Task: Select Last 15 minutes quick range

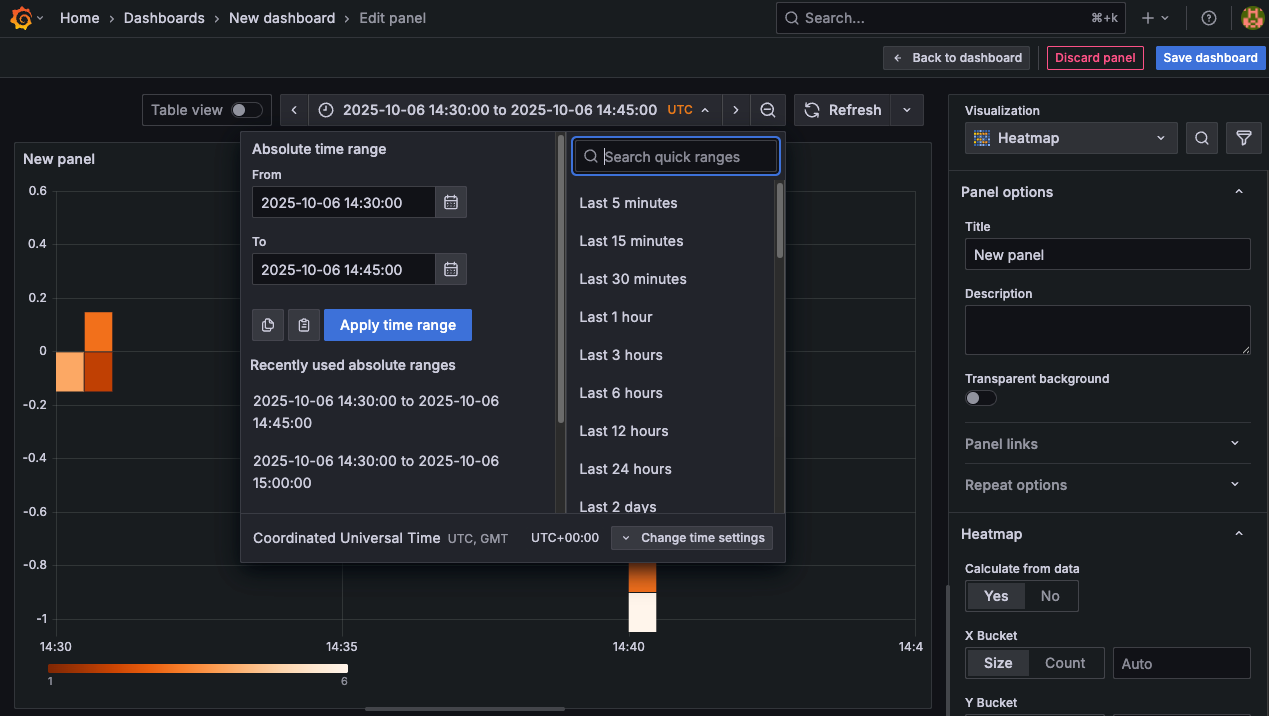Action: click(x=631, y=241)
